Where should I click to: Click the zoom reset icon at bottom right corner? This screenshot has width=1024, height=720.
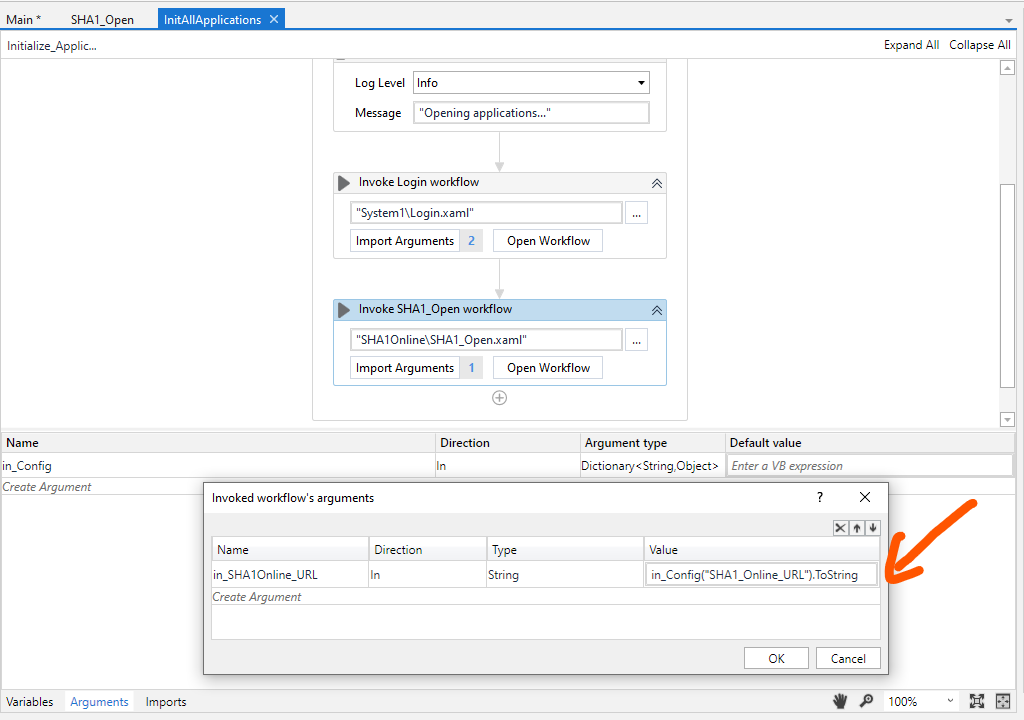pyautogui.click(x=1002, y=701)
